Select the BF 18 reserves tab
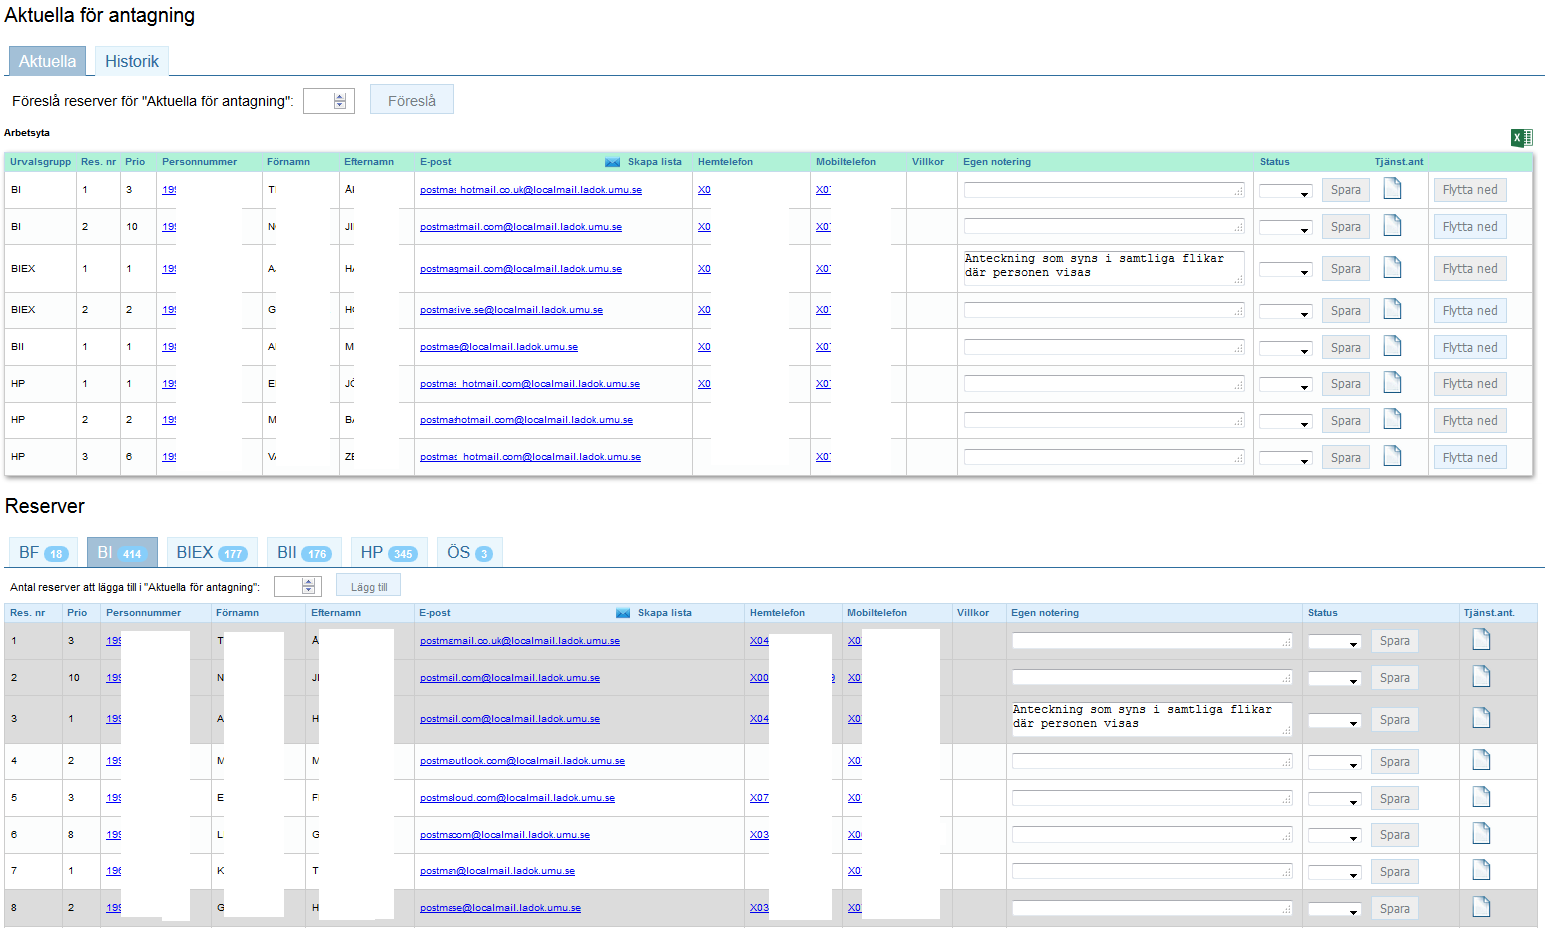 pyautogui.click(x=43, y=553)
